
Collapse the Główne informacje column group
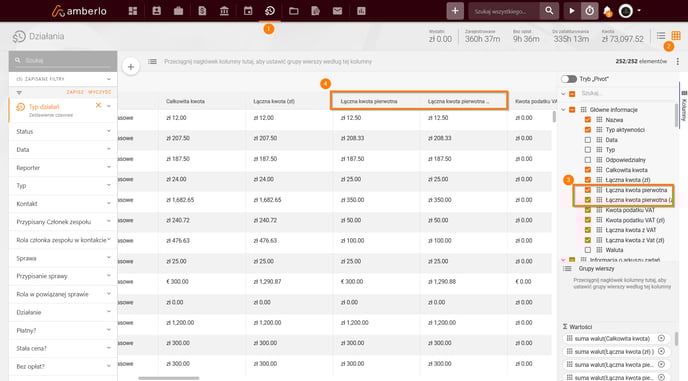coord(564,110)
